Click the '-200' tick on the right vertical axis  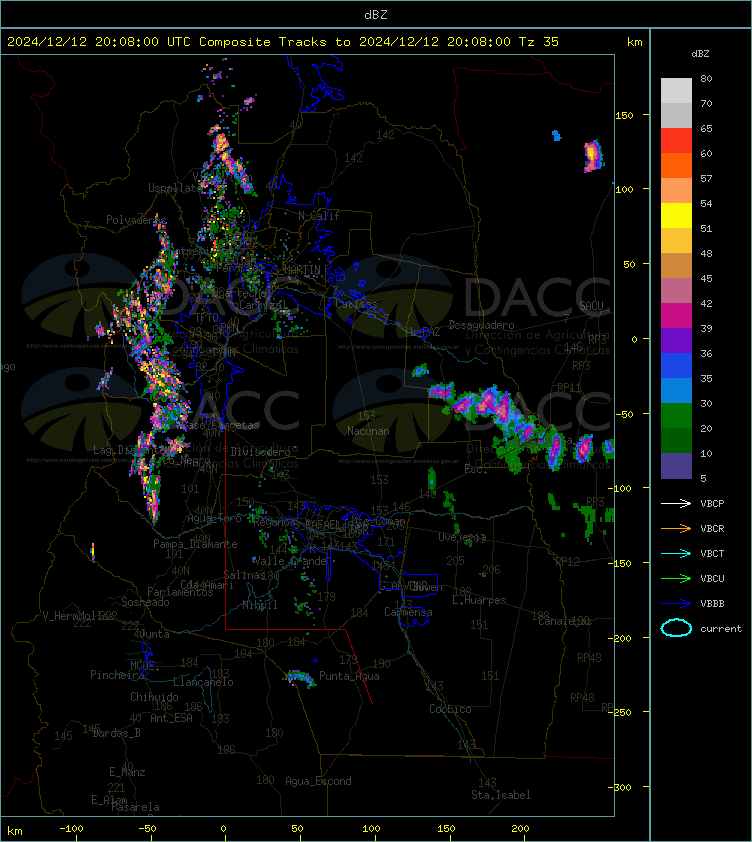(620, 637)
